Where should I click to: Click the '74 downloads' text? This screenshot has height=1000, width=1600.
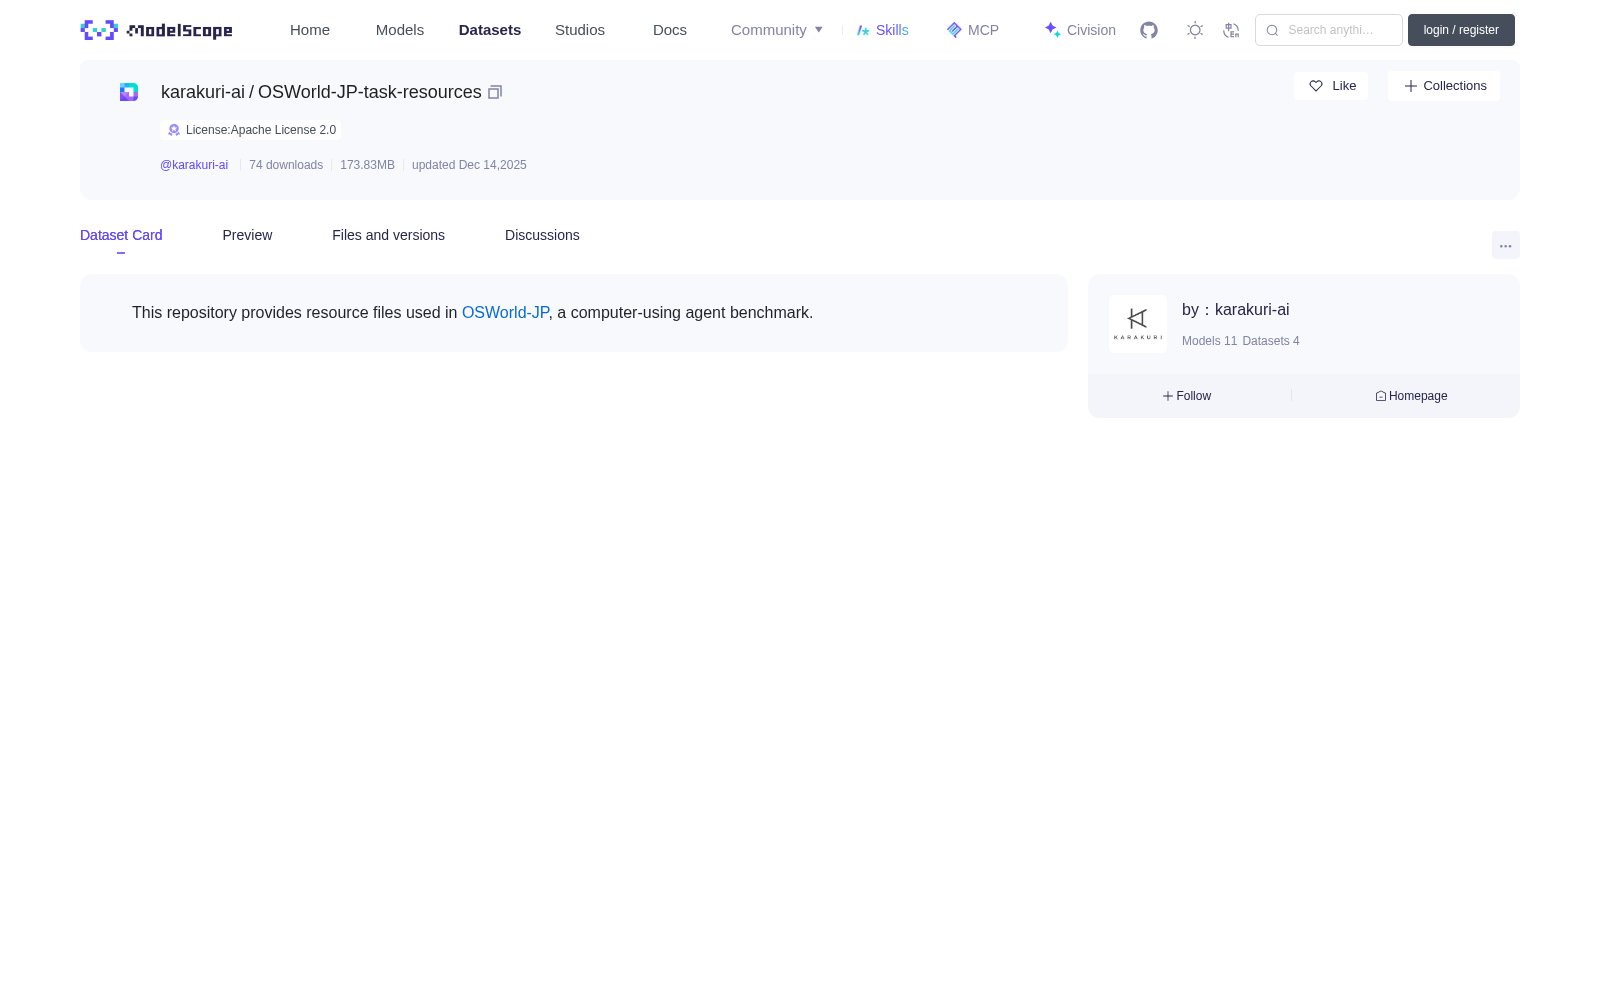[x=286, y=165]
